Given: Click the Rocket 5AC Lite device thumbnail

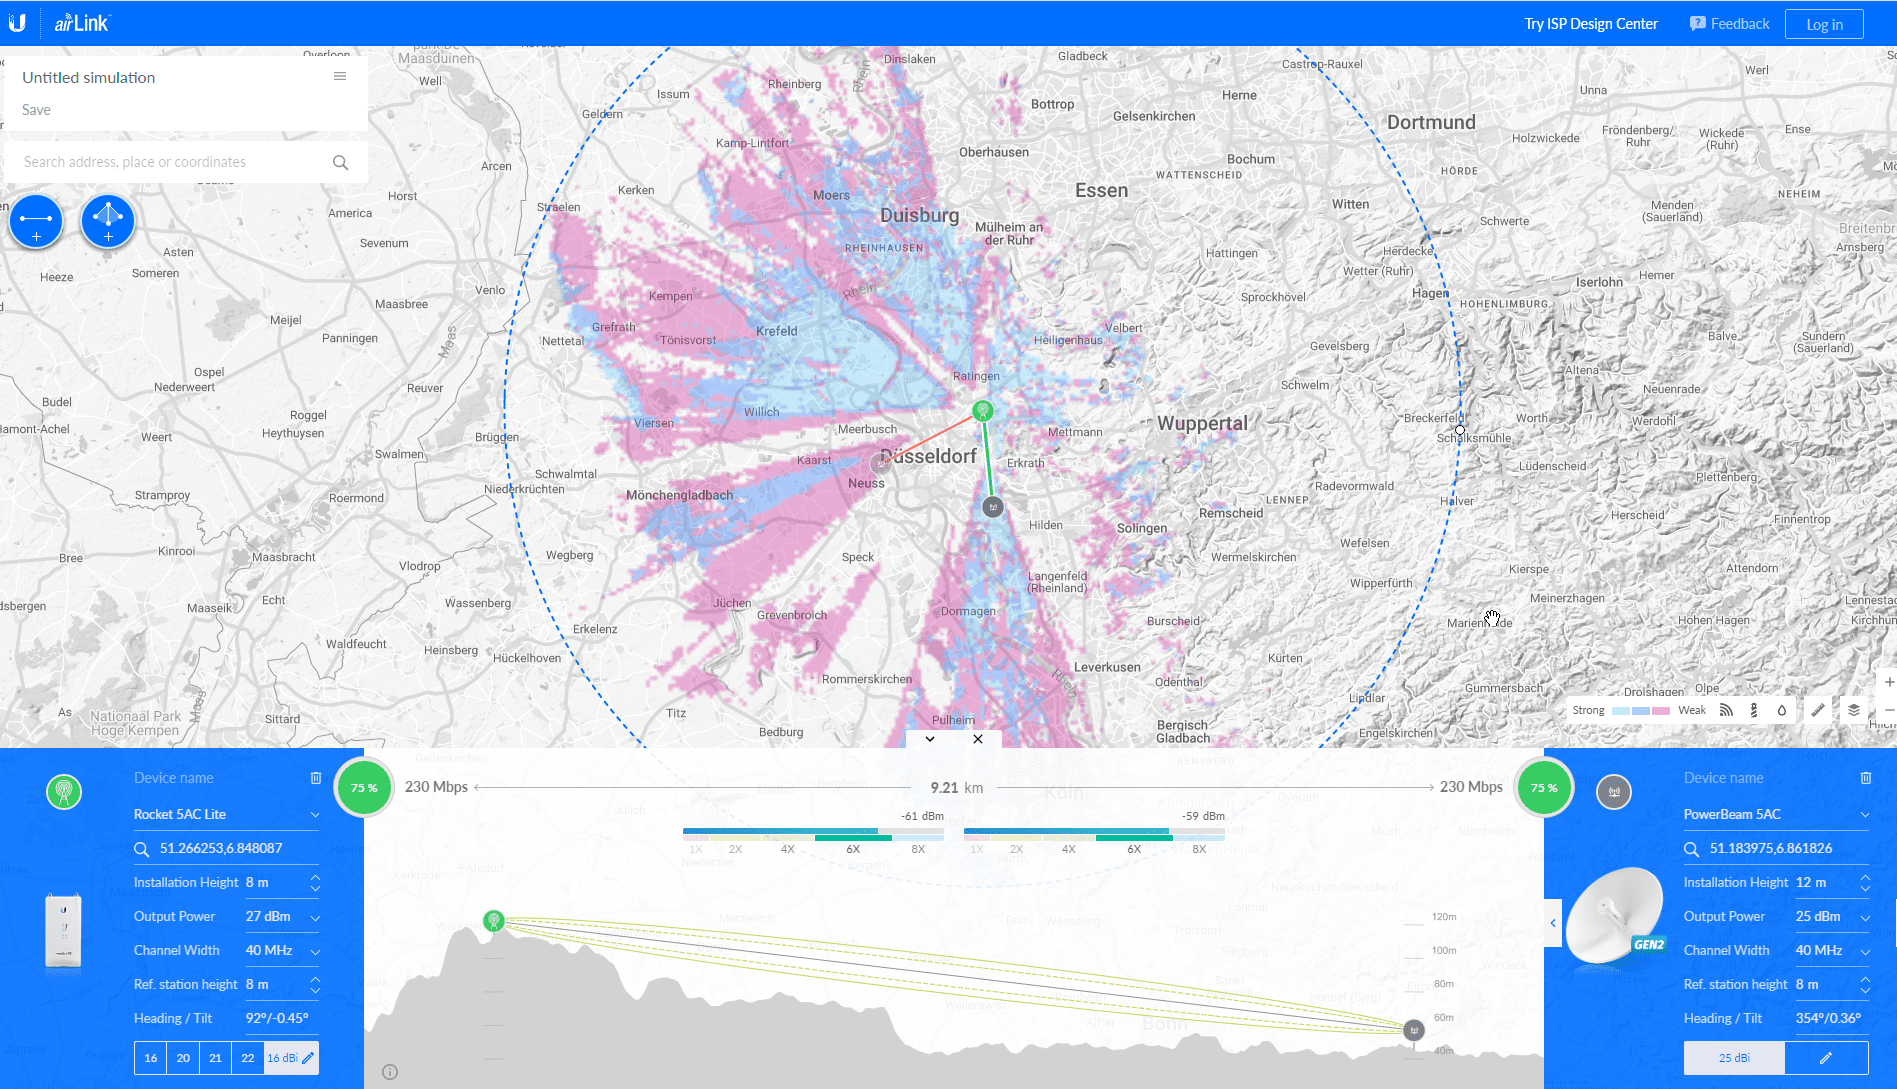Looking at the screenshot, I should 63,932.
